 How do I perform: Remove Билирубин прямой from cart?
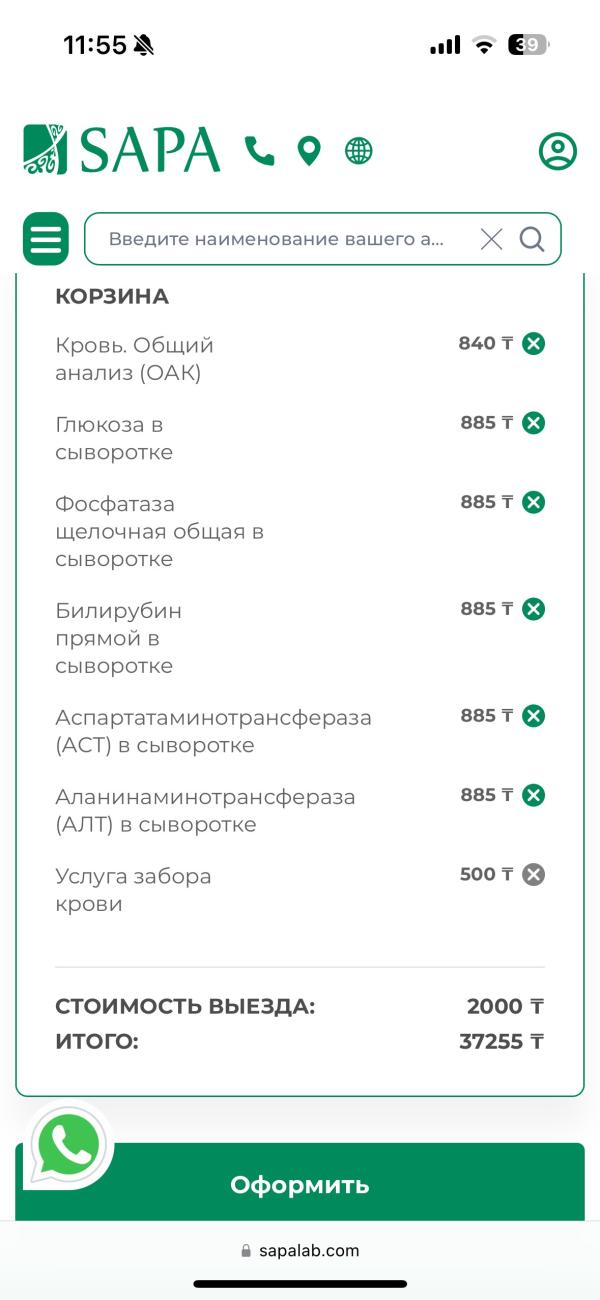[x=534, y=609]
